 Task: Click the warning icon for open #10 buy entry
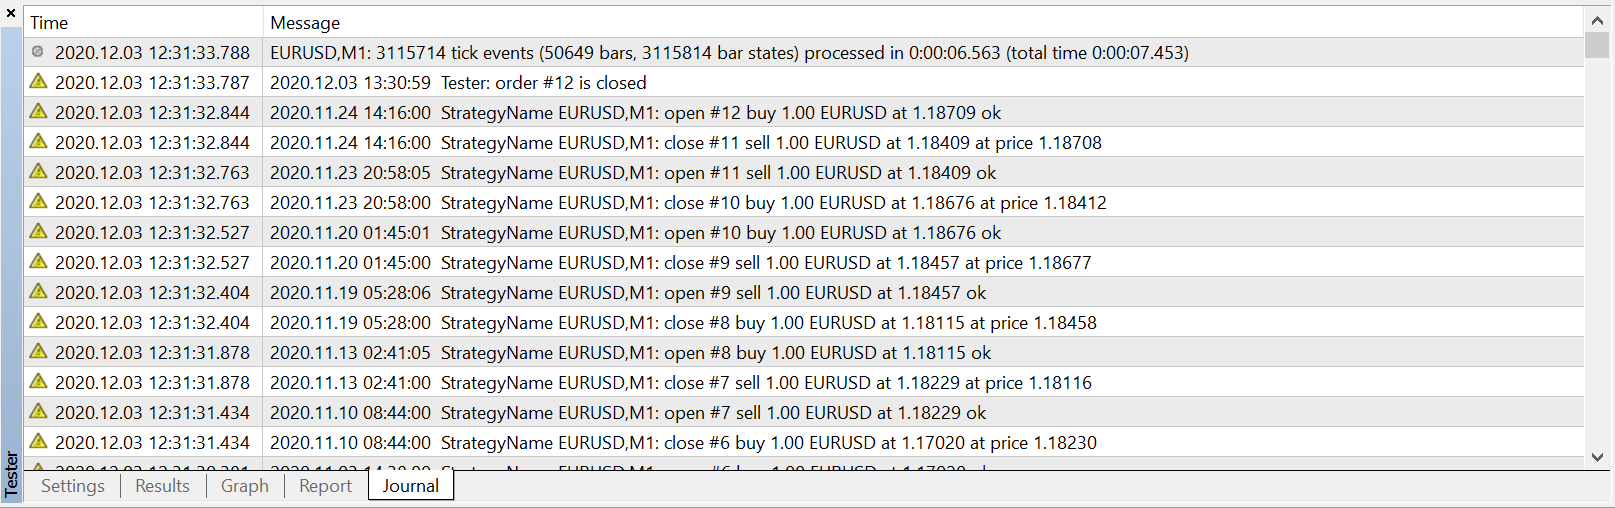pos(38,231)
